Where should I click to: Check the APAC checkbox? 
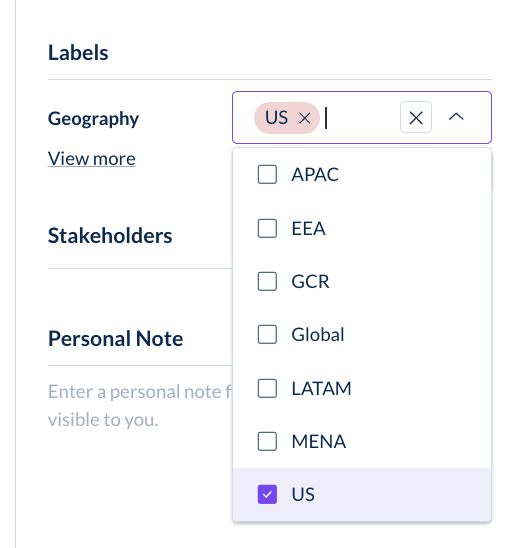pos(267,174)
